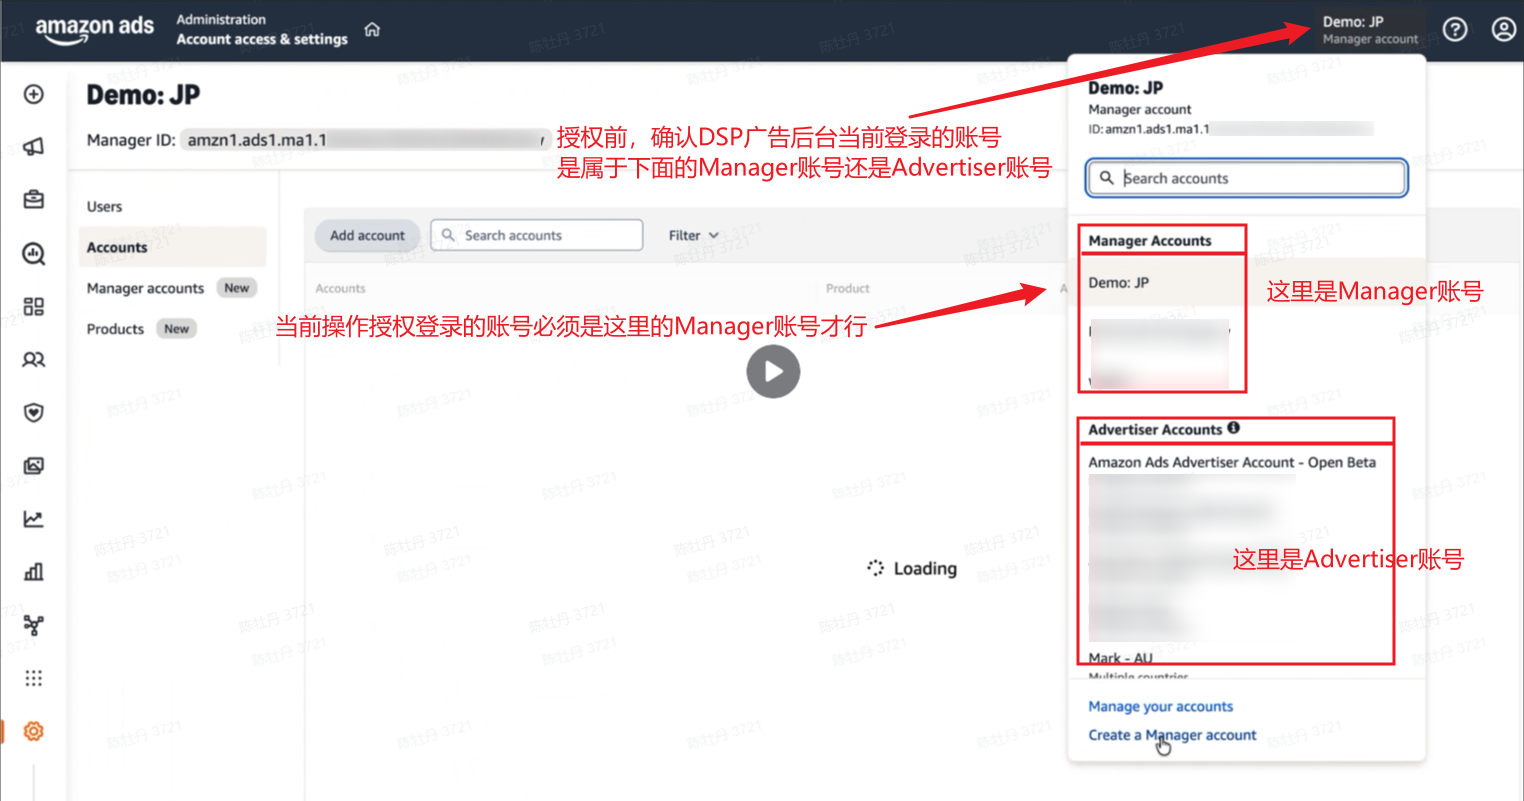Viewport: 1524px width, 801px height.
Task: Click the Add account button
Action: click(x=367, y=235)
